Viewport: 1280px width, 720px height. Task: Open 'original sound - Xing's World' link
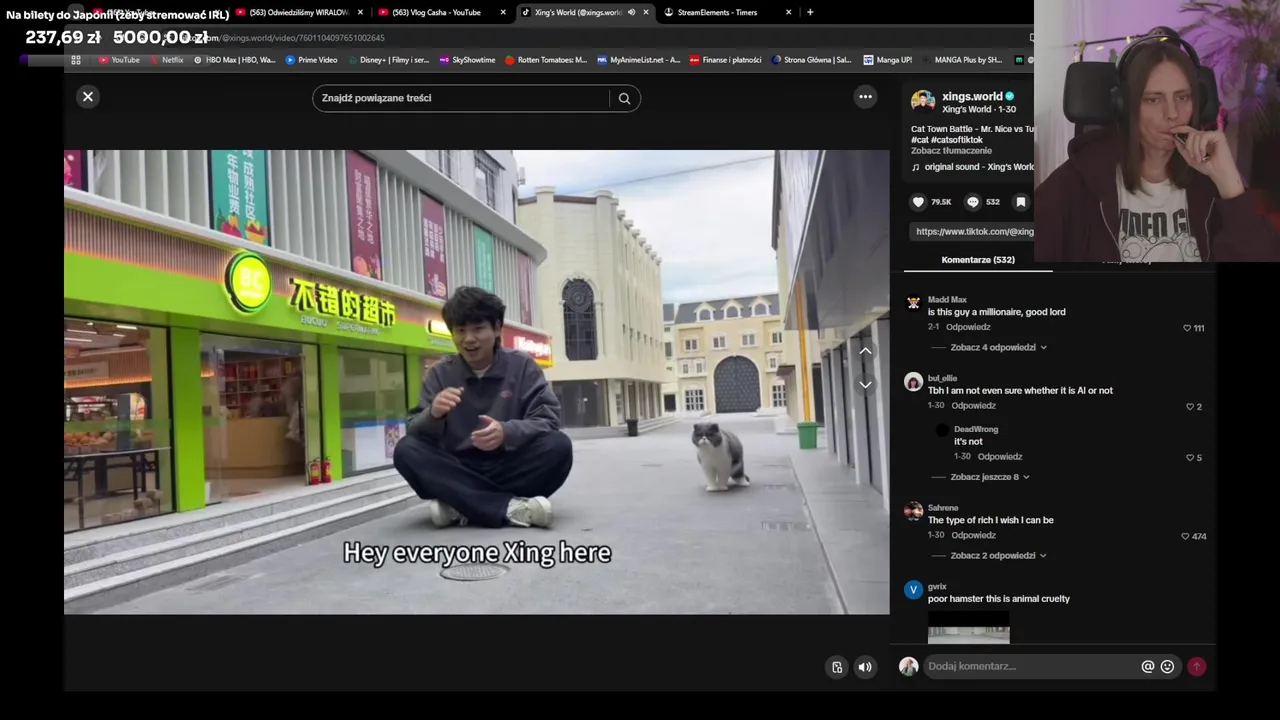(979, 167)
